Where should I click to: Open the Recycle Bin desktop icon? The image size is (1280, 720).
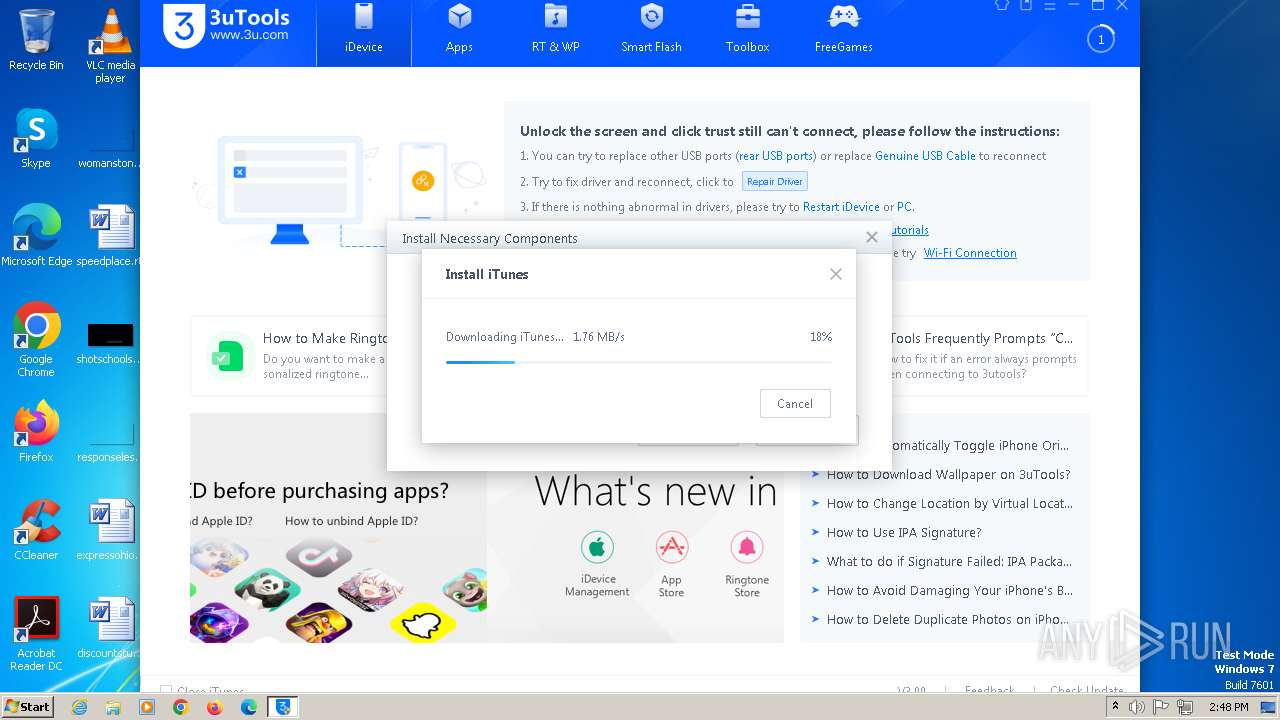tap(36, 40)
